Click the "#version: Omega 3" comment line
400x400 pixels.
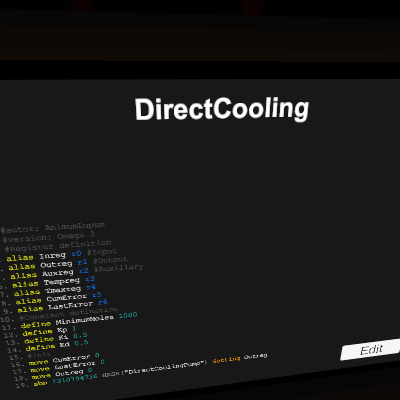(x=49, y=237)
